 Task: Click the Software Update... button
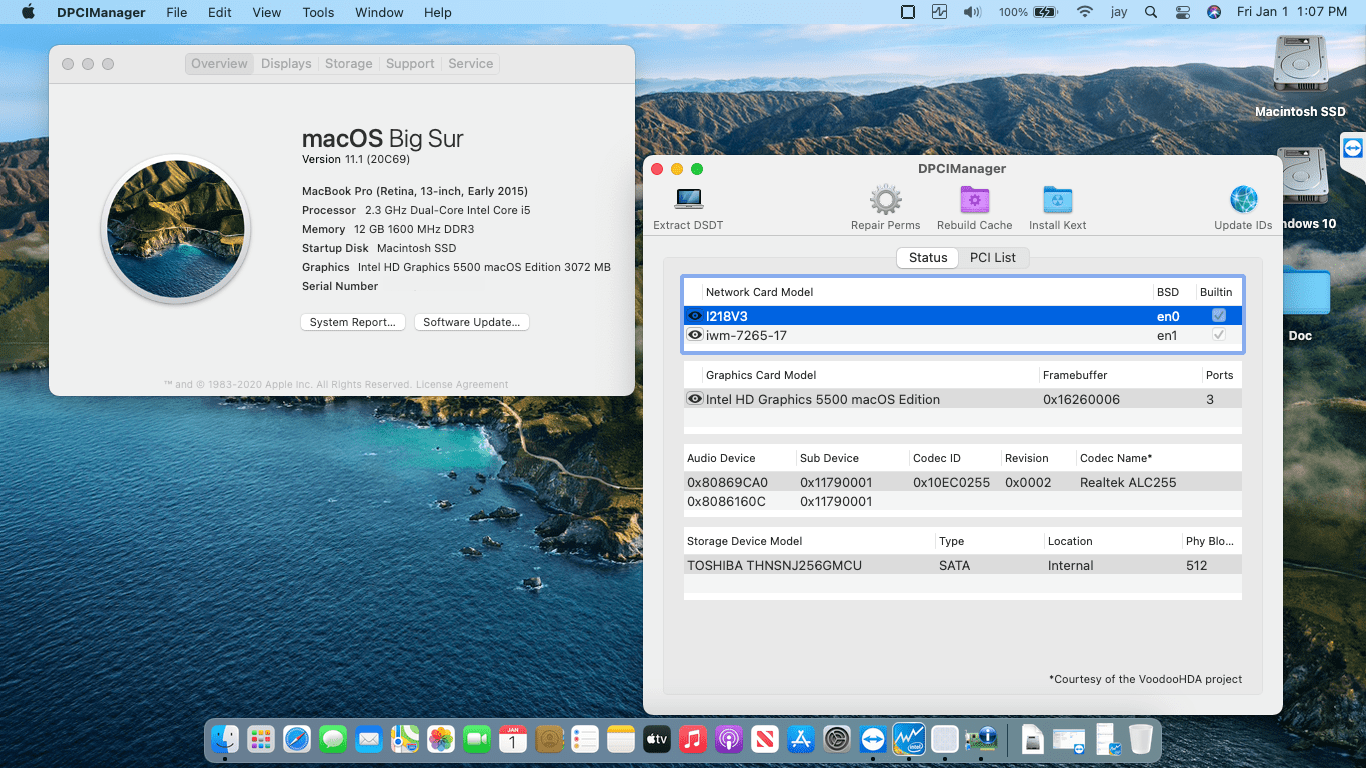point(471,322)
